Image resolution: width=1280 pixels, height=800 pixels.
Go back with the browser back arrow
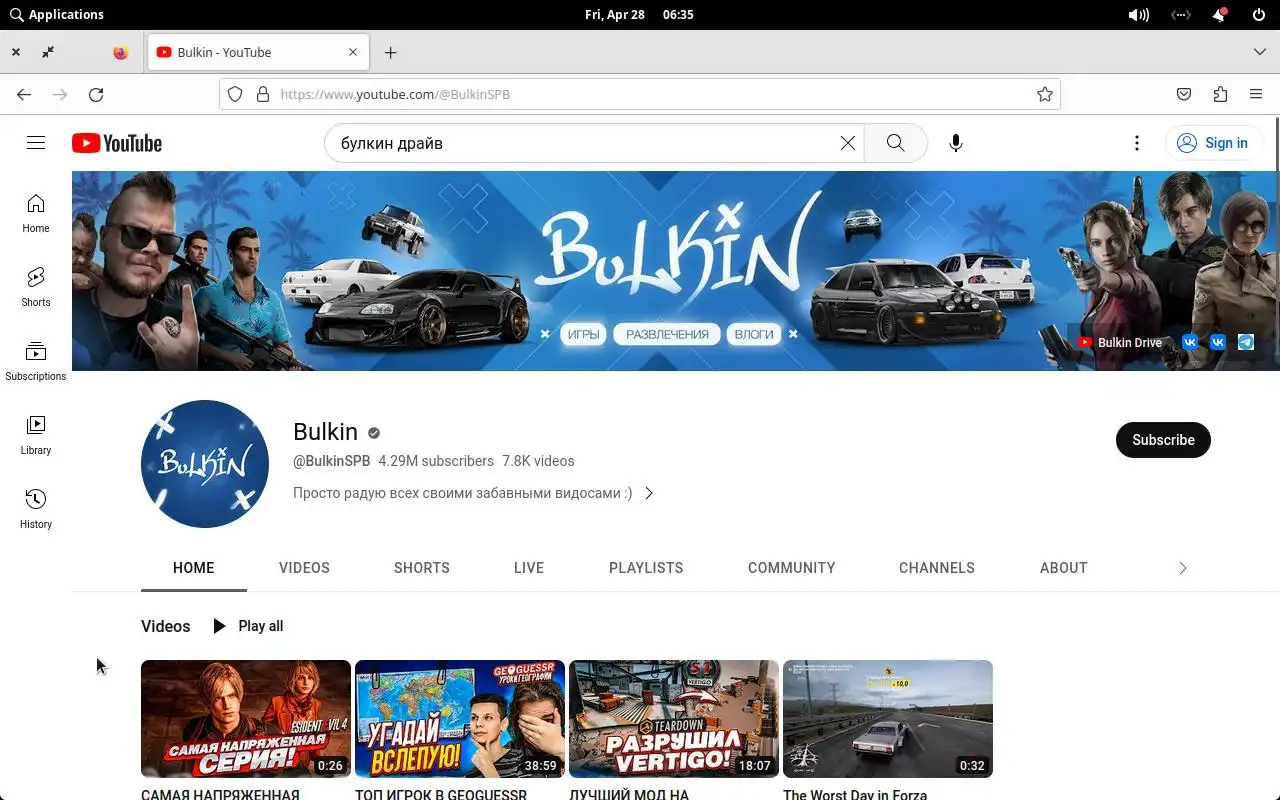pos(24,94)
